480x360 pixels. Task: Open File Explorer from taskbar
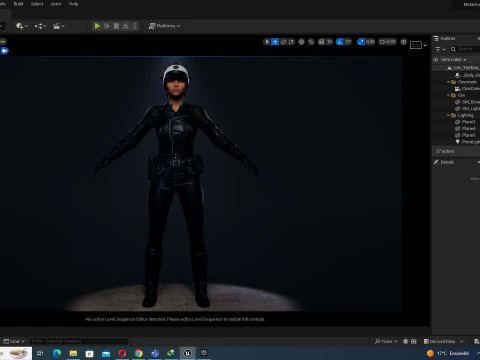point(73,353)
